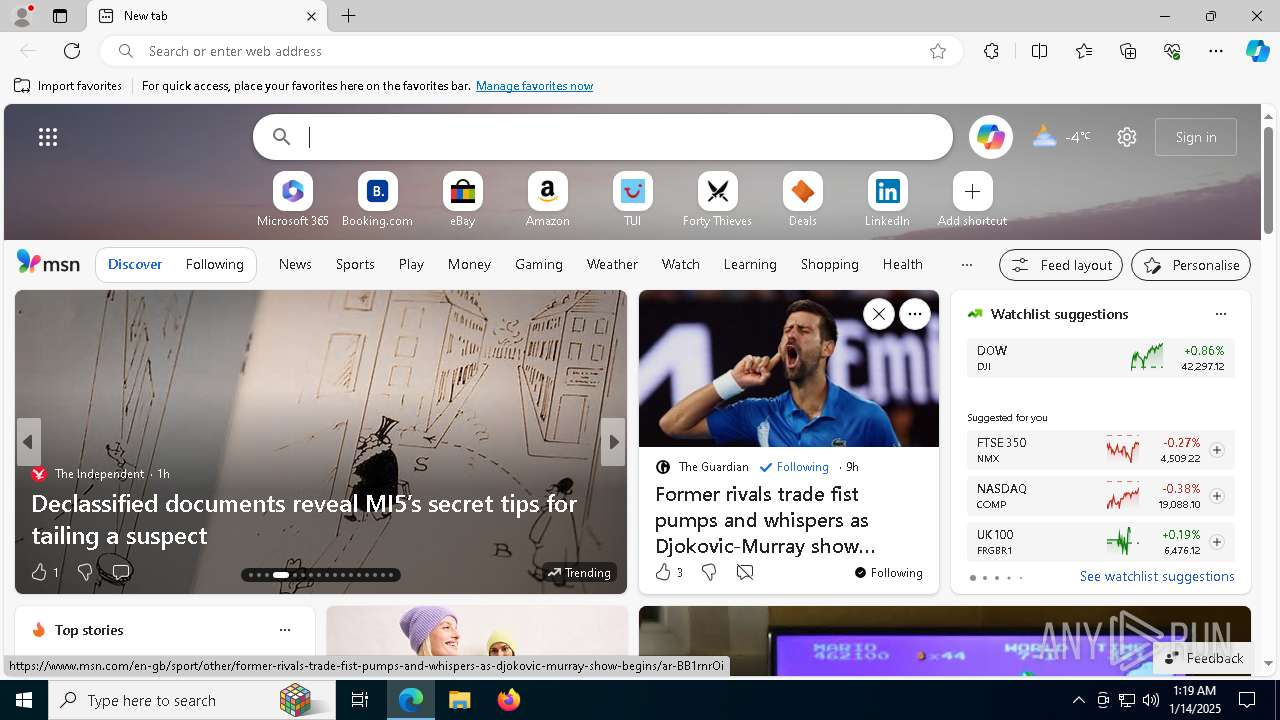Open the Edge Copilot sidebar icon
The height and width of the screenshot is (720, 1280).
point(1257,51)
